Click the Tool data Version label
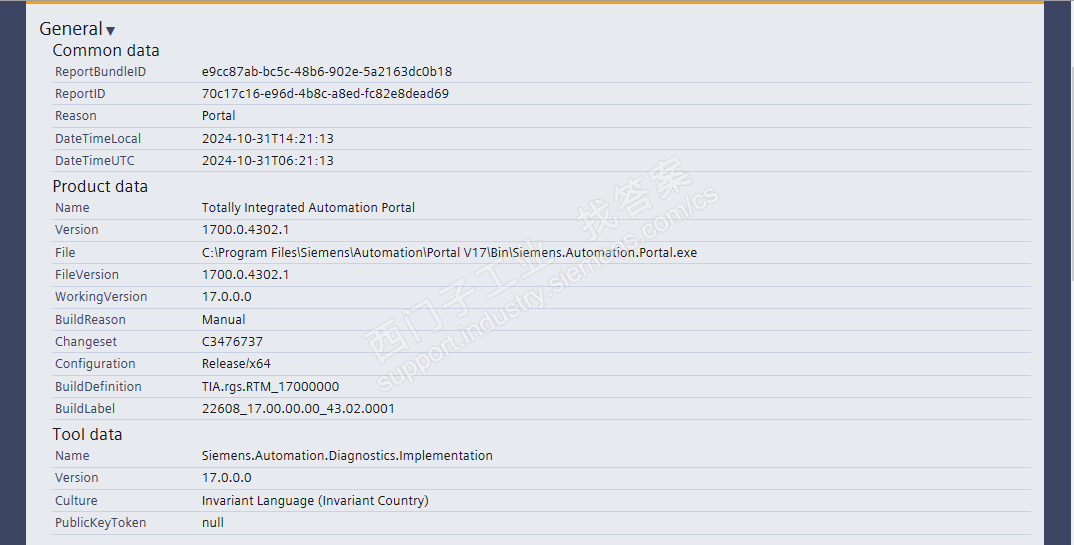1074x545 pixels. click(x=77, y=477)
